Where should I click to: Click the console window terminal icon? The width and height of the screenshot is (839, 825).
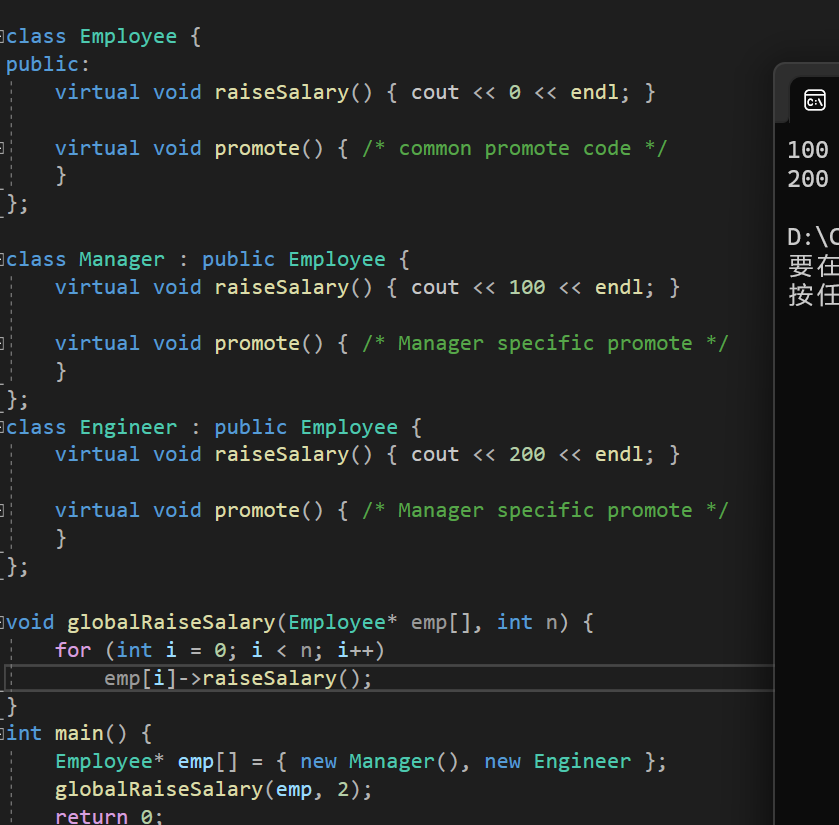coord(815,100)
